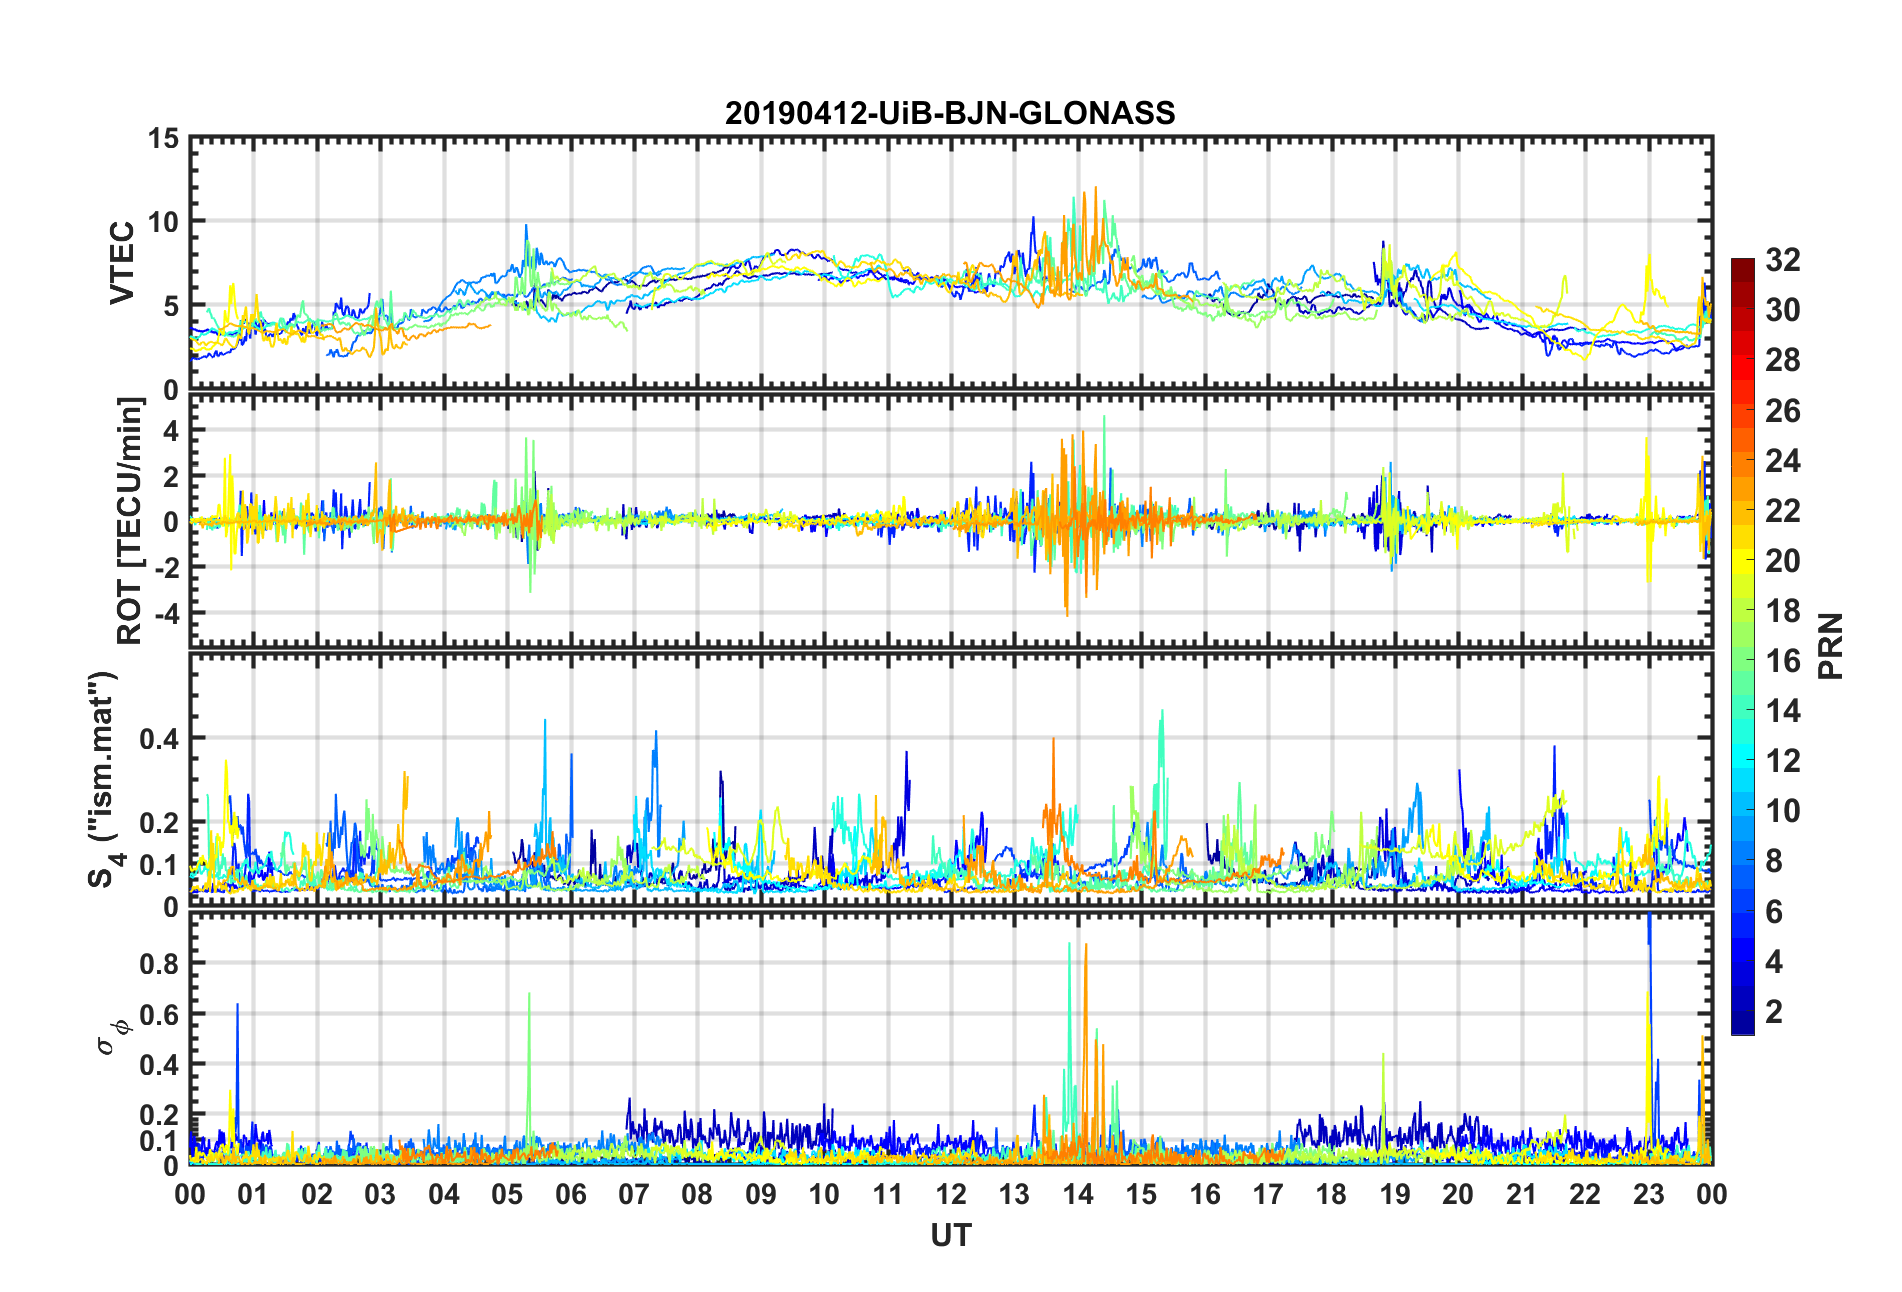This screenshot has height=1292, width=1902.
Task: Click the 19 hour tick on UT axis
Action: [1395, 1194]
